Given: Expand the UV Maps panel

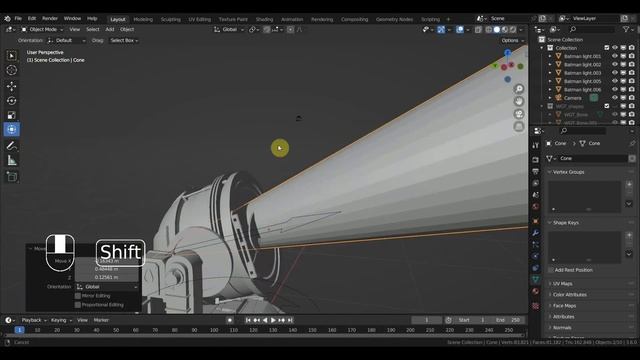Looking at the screenshot, I should 562,284.
